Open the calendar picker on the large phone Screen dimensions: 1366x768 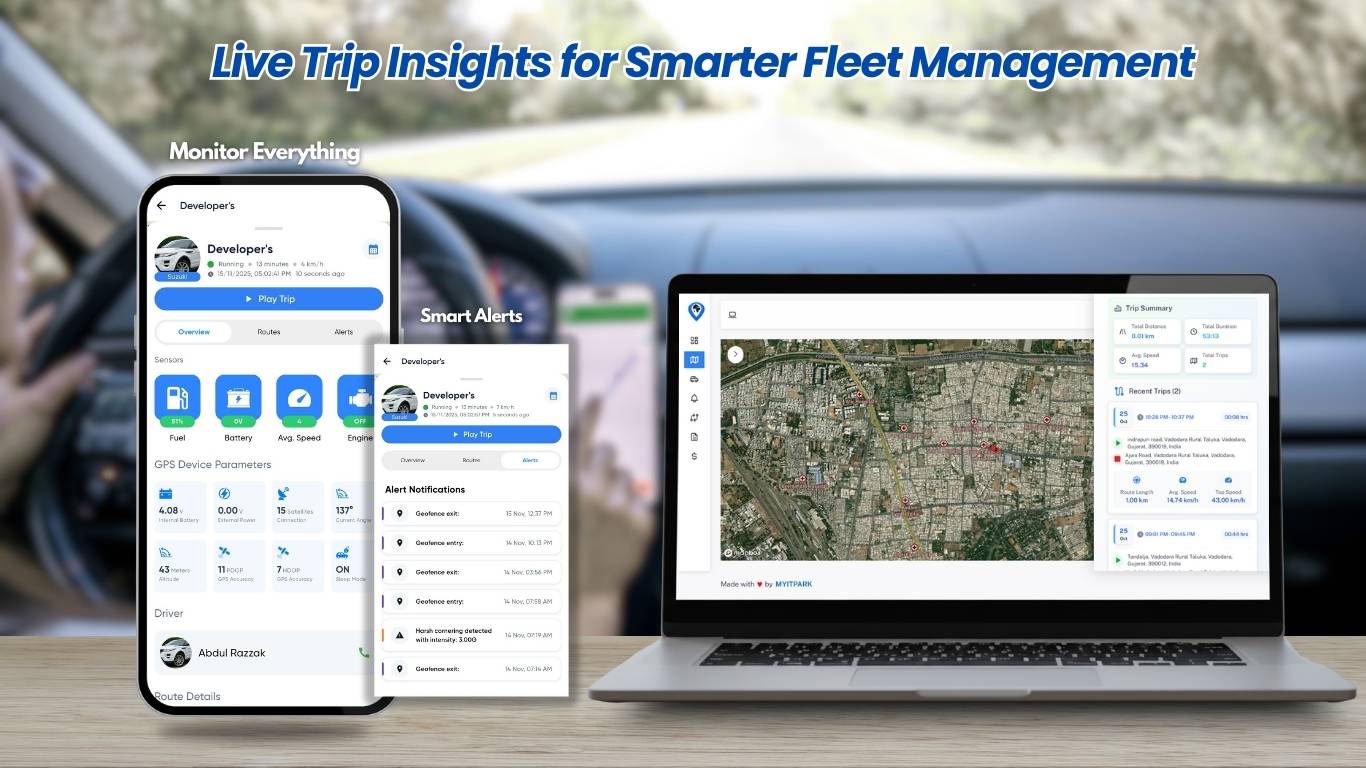tap(373, 250)
